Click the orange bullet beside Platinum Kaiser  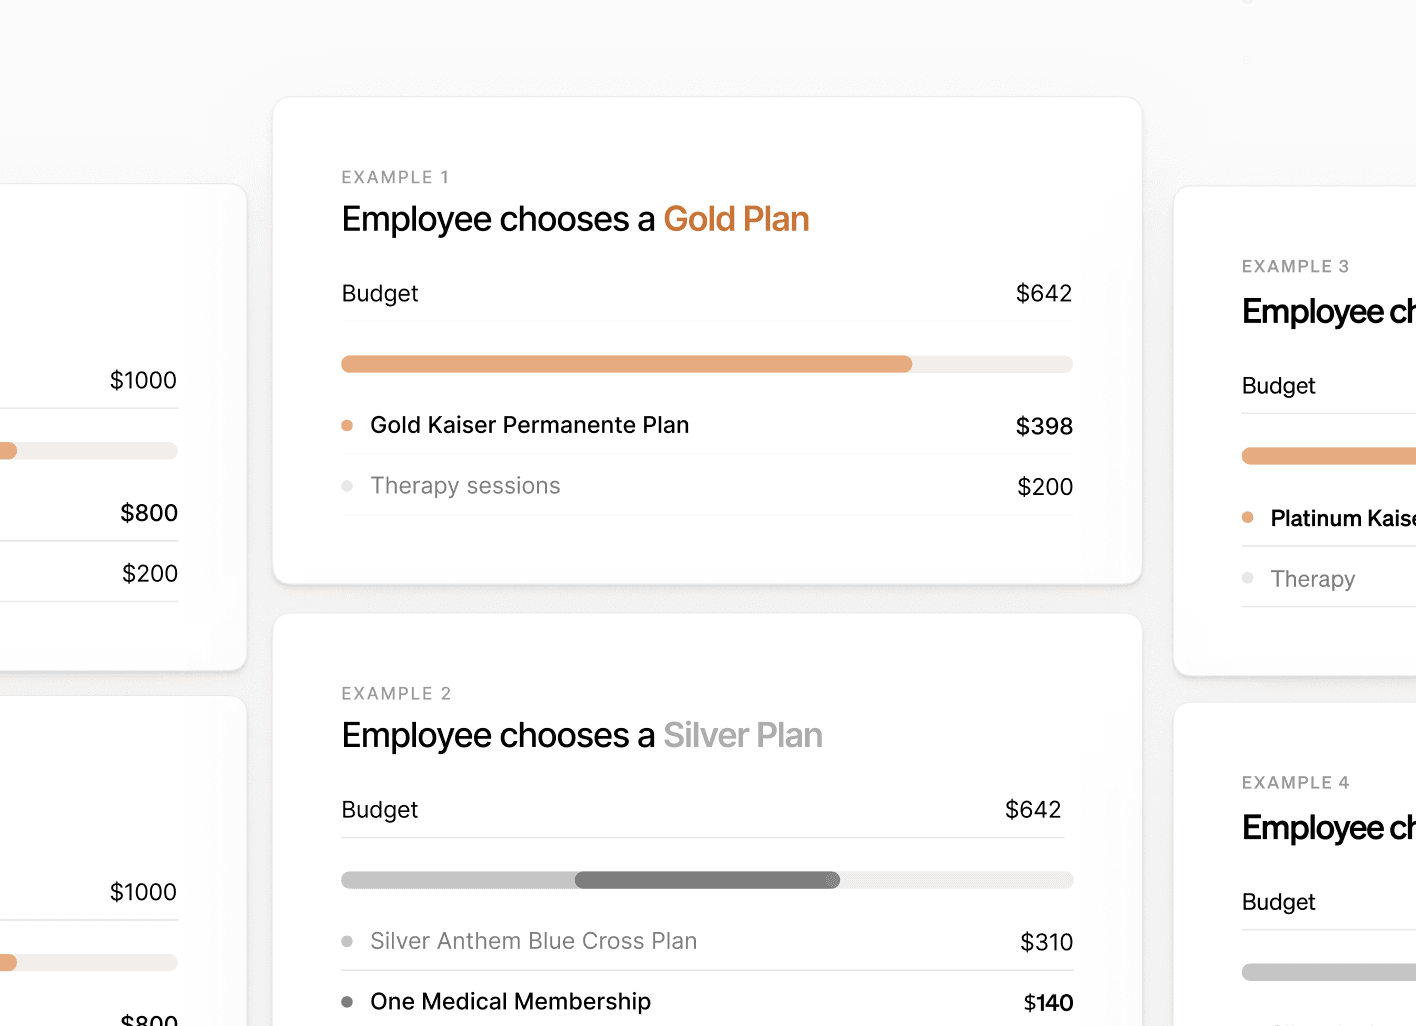tap(1247, 518)
